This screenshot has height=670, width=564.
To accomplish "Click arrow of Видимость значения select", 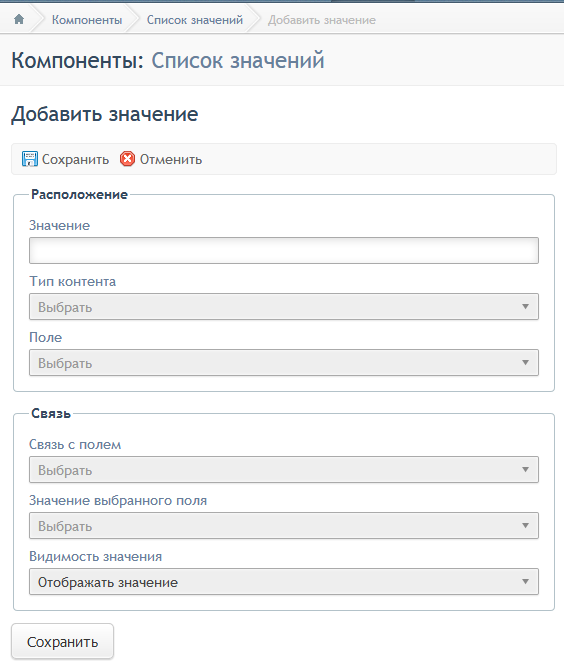I will 526,582.
